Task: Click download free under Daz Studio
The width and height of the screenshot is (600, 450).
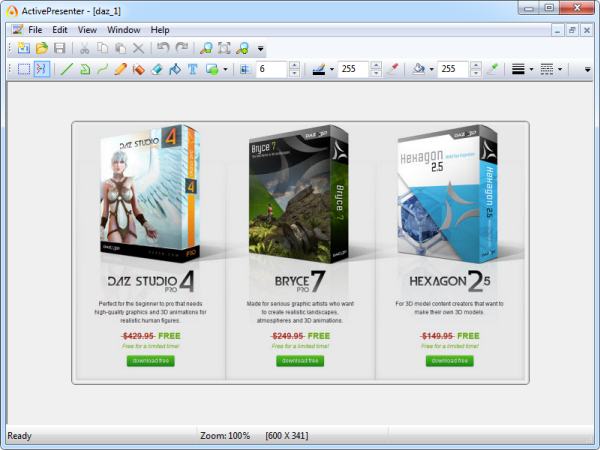Action: pyautogui.click(x=151, y=360)
